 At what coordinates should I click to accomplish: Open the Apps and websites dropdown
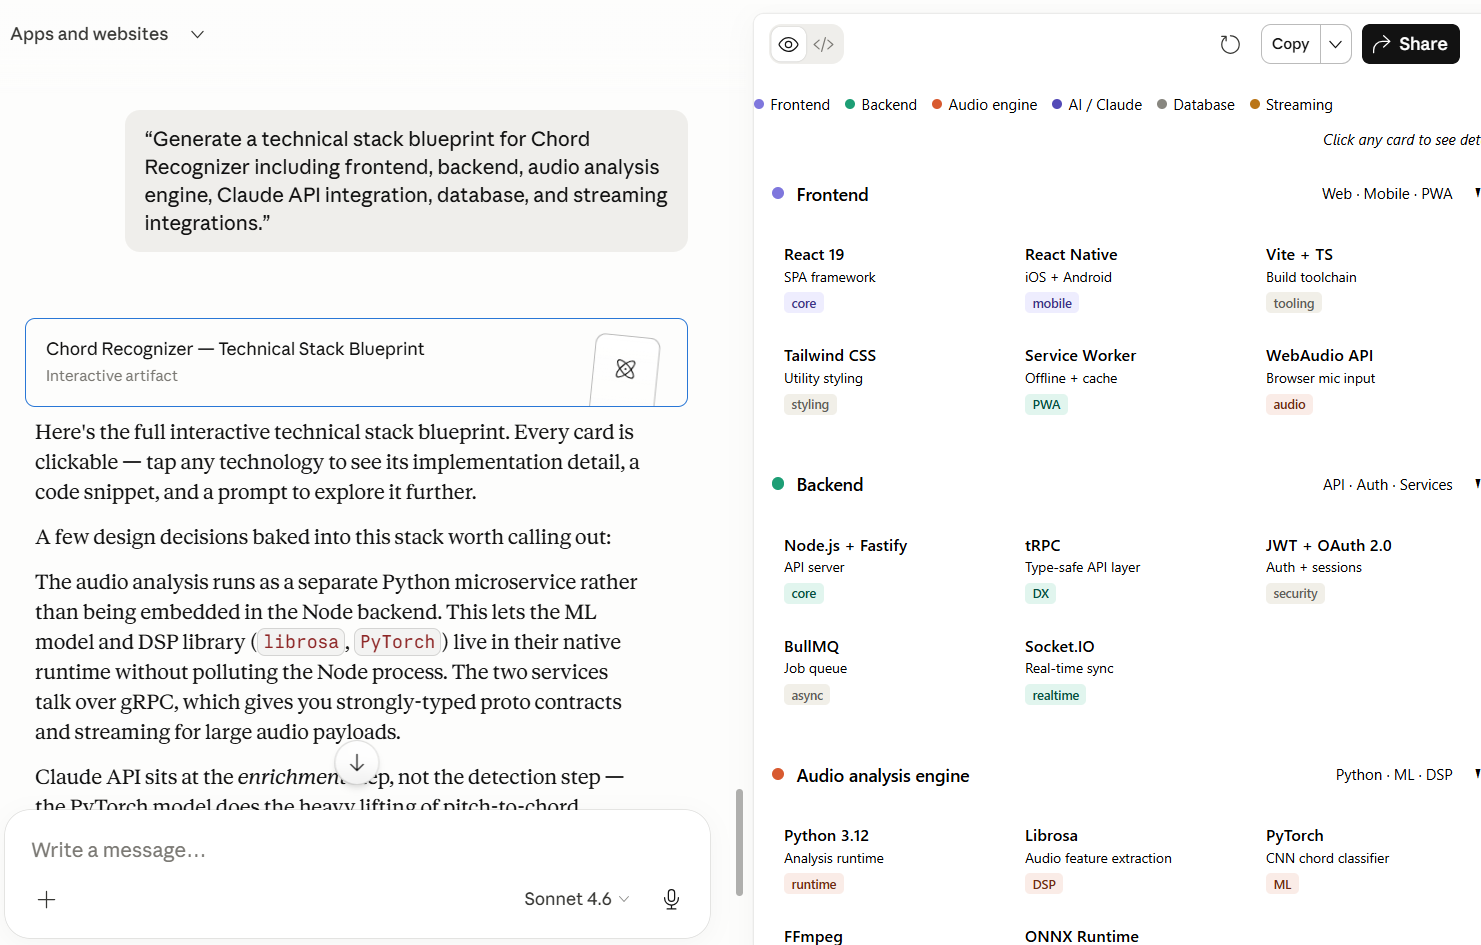coord(107,34)
